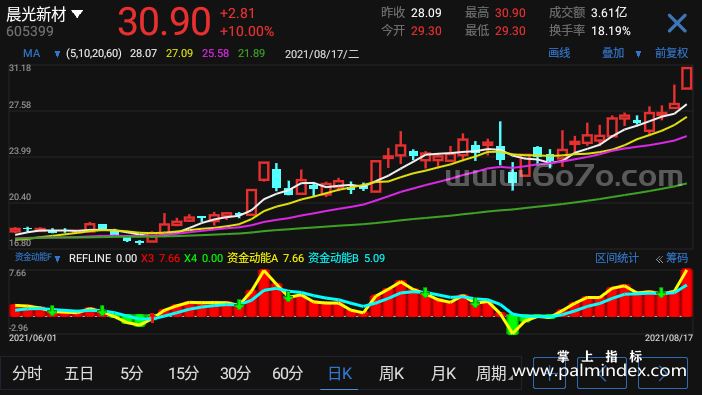Select the 日K daily candlestick tab
This screenshot has width=702, height=395.
tap(340, 373)
